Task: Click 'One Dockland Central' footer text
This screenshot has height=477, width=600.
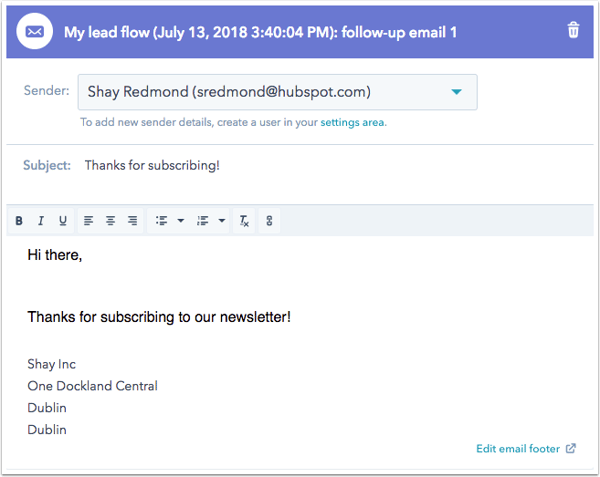Action: point(93,386)
